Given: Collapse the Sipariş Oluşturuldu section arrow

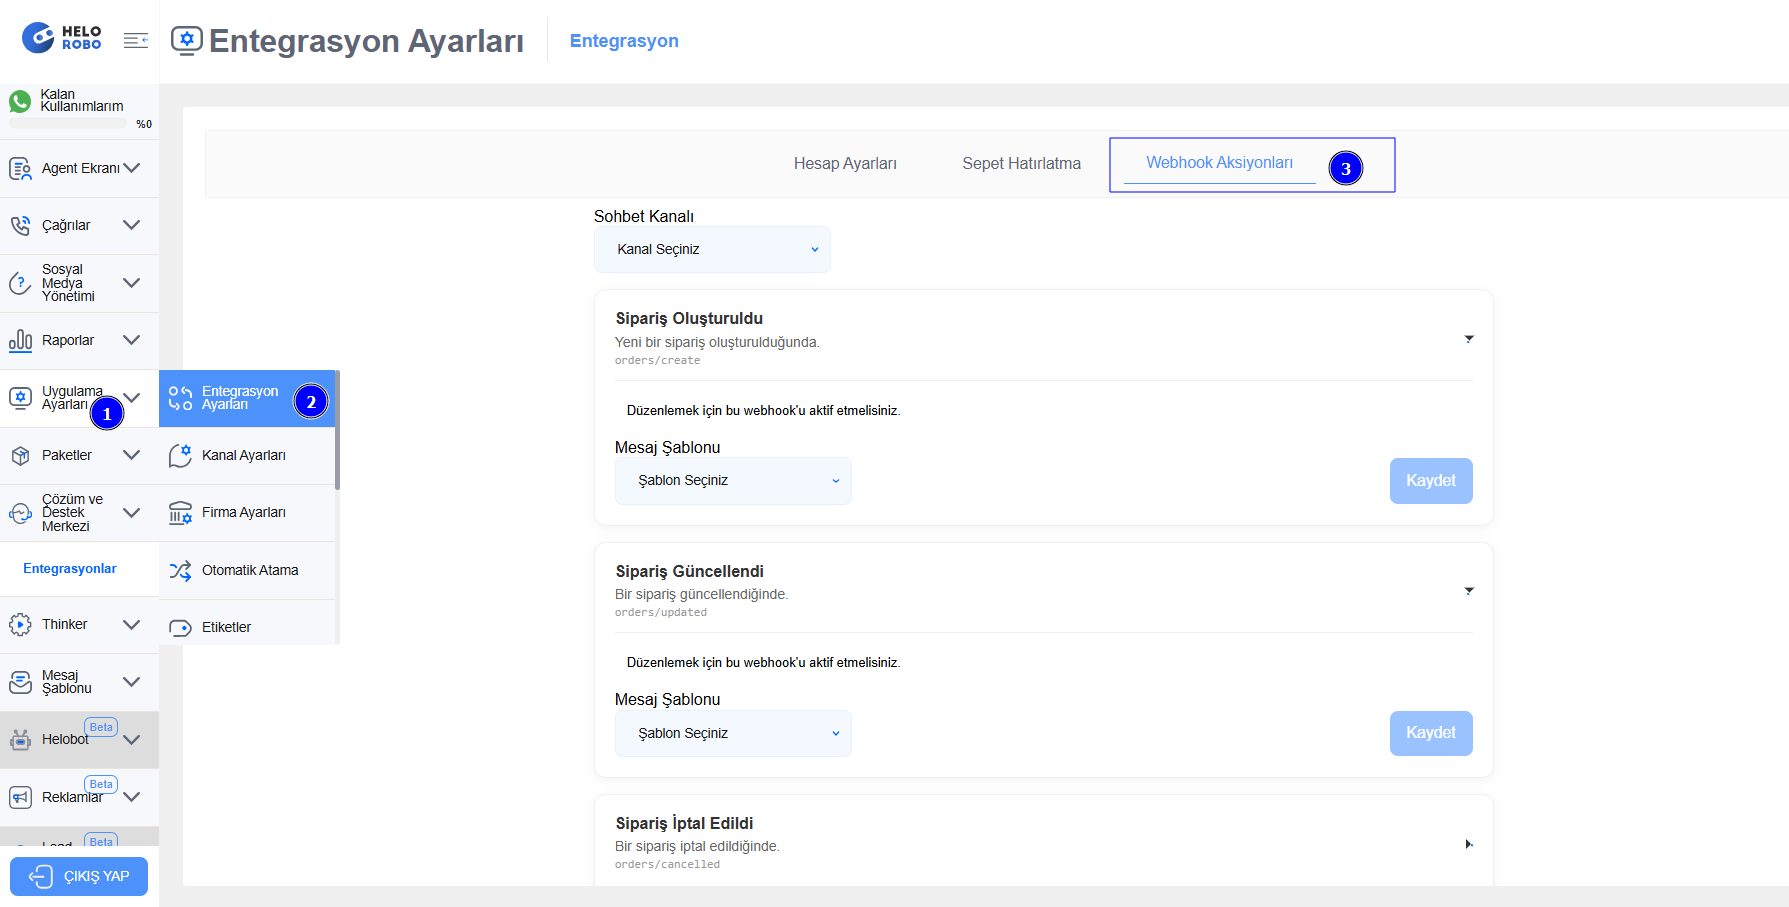Looking at the screenshot, I should pos(1469,339).
